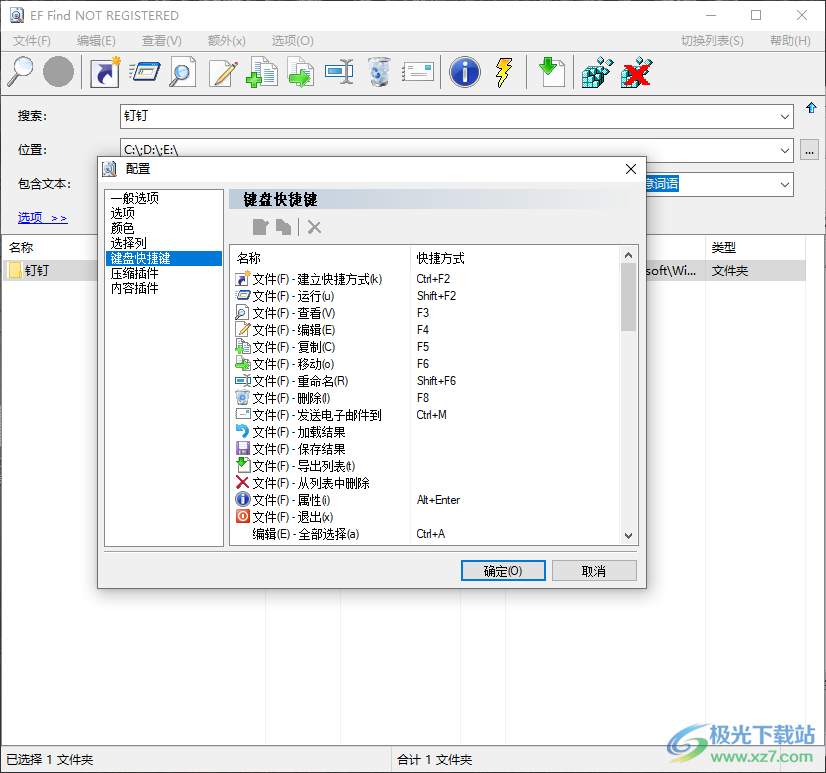Click the 取消 button

[x=594, y=571]
